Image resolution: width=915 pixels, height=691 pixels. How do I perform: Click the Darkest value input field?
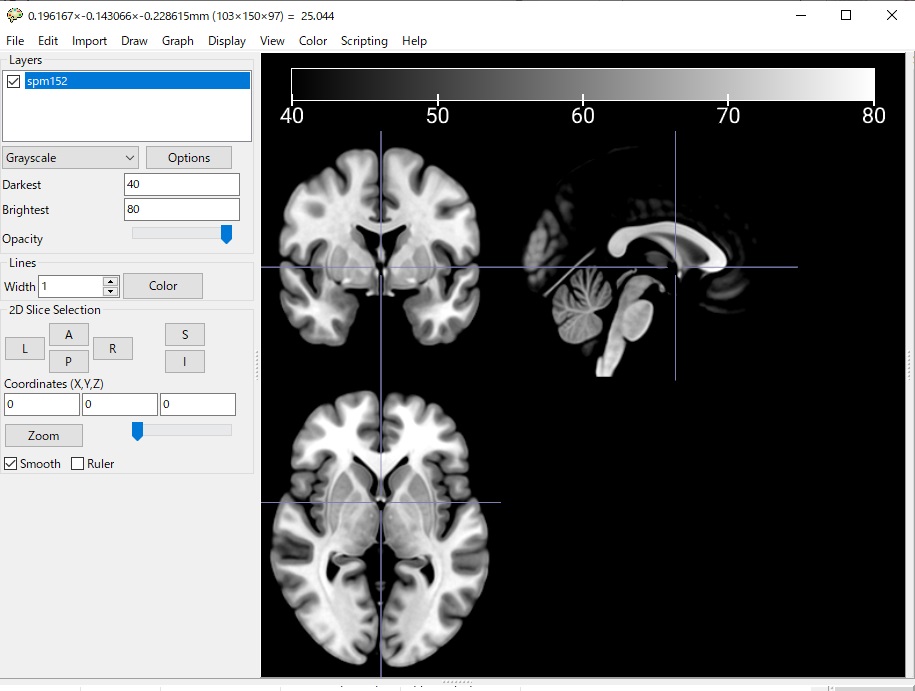click(181, 185)
